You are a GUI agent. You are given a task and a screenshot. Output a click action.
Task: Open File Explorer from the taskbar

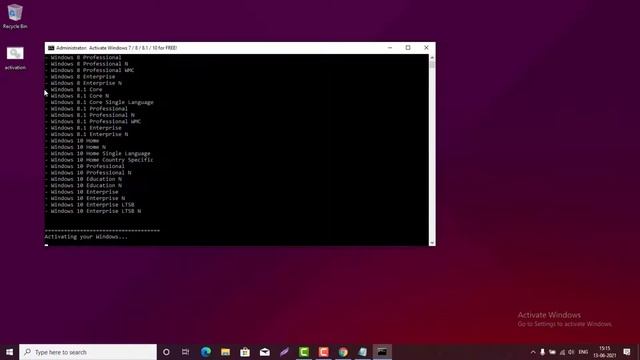pyautogui.click(x=225, y=352)
